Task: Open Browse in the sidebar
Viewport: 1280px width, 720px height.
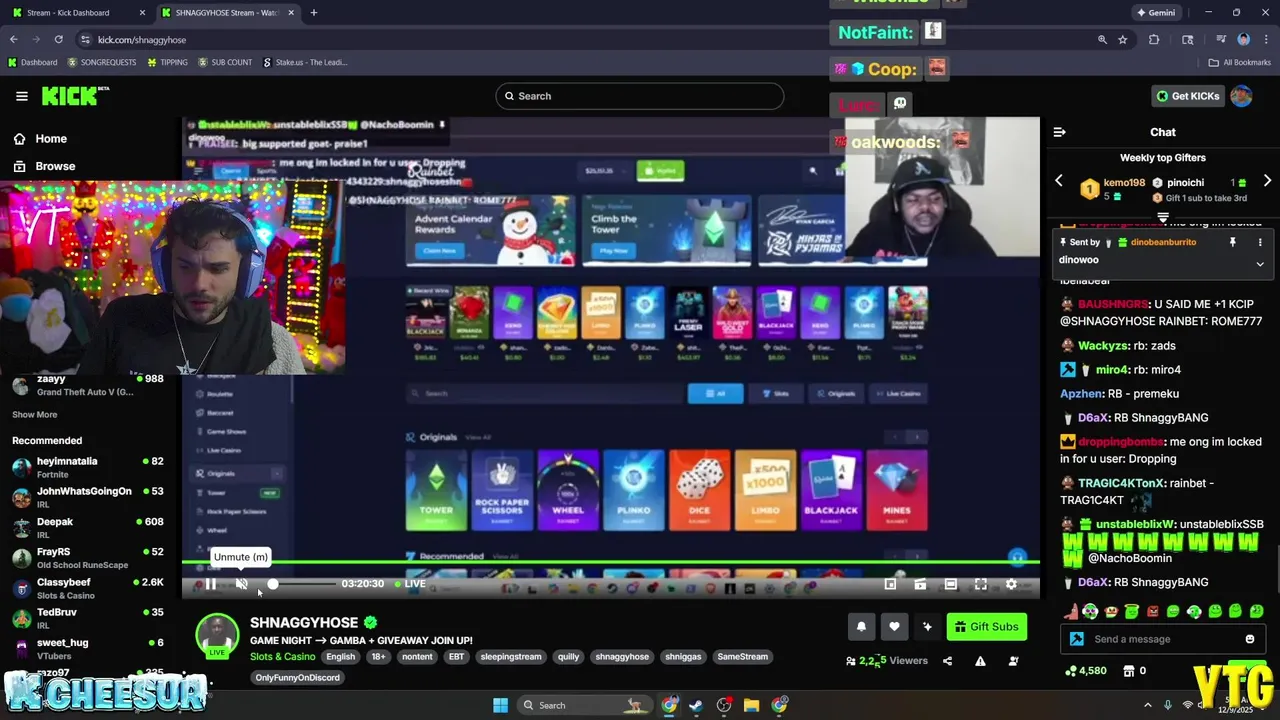Action: (44, 166)
